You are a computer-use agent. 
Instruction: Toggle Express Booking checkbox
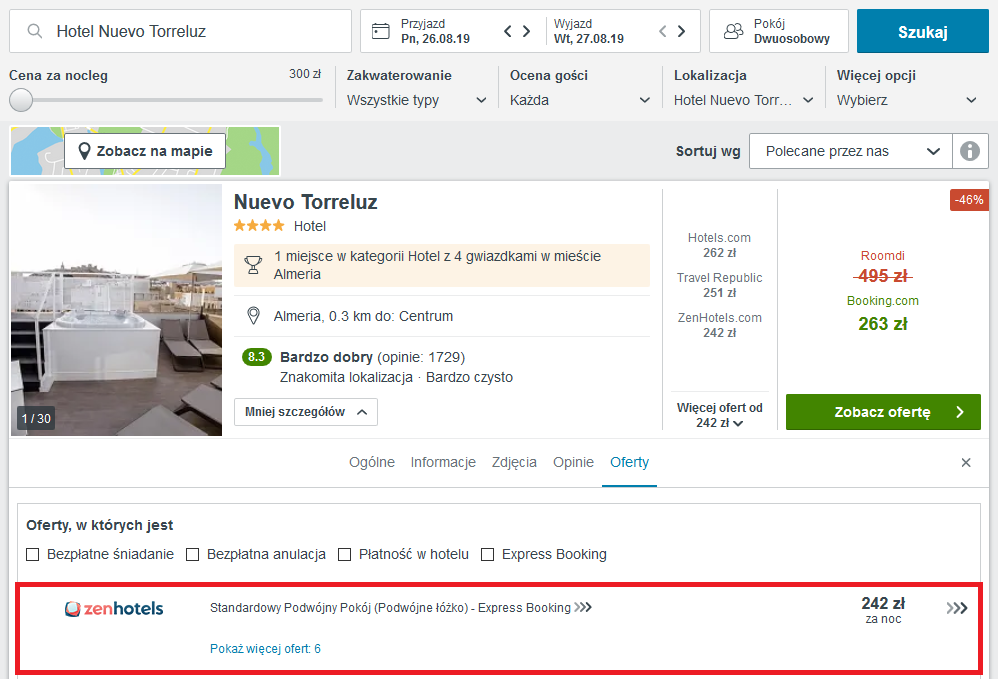(x=488, y=554)
